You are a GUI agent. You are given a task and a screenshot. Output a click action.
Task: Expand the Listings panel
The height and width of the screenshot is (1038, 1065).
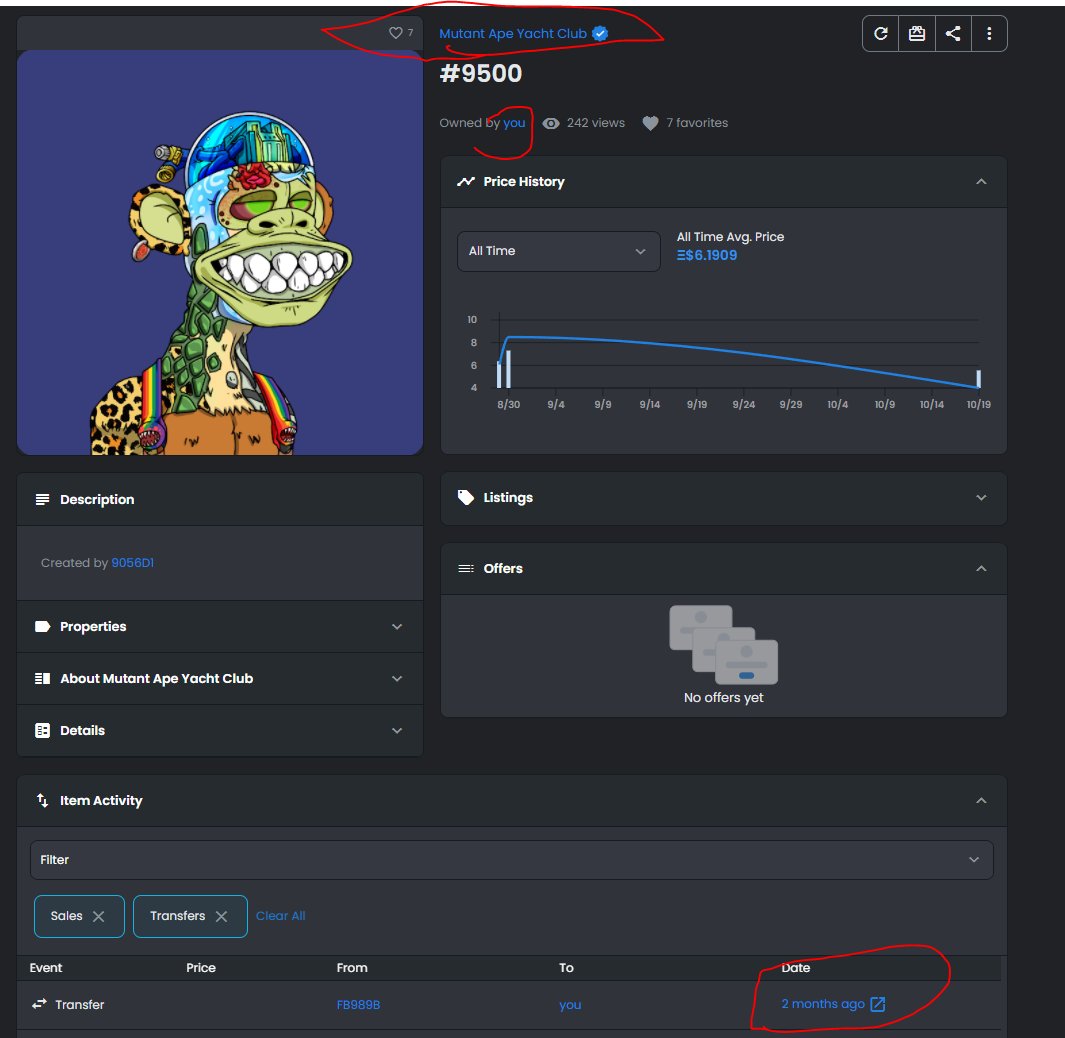981,497
